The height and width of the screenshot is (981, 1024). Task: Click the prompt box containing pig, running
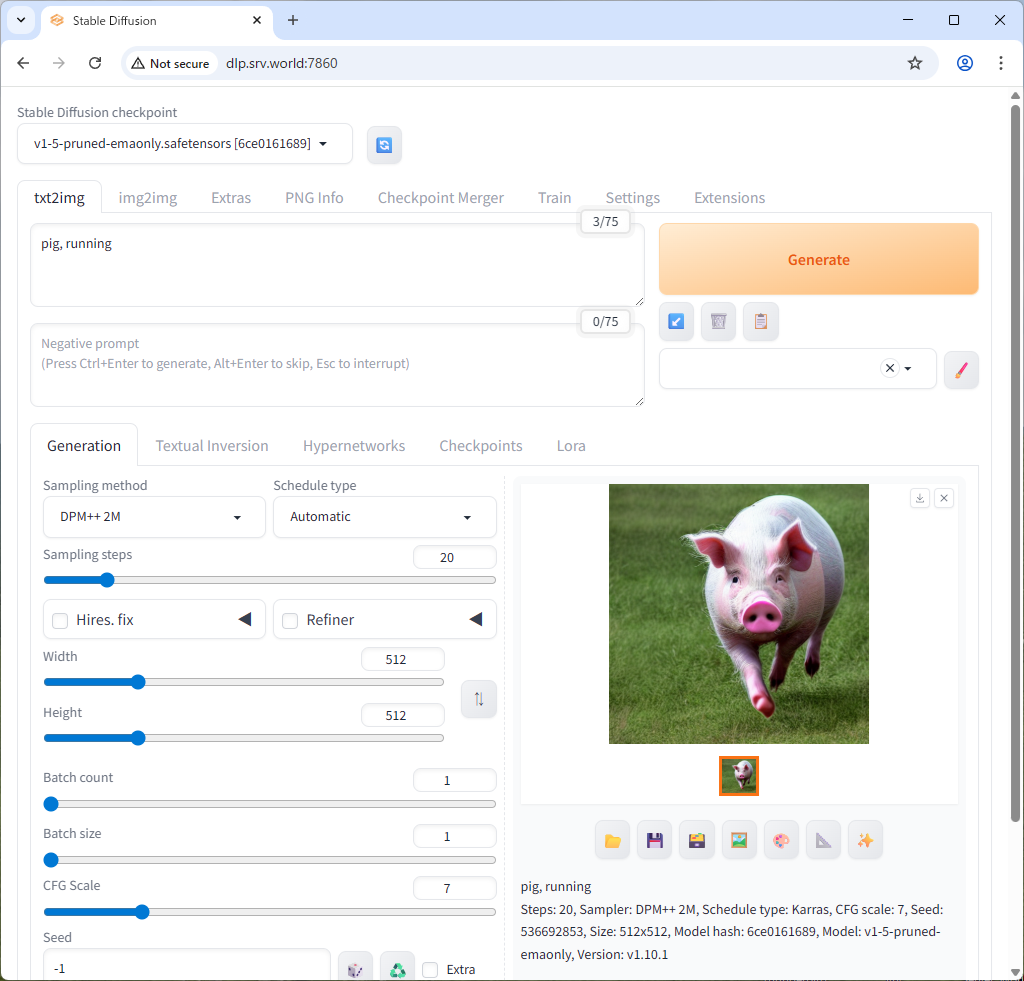coord(337,265)
